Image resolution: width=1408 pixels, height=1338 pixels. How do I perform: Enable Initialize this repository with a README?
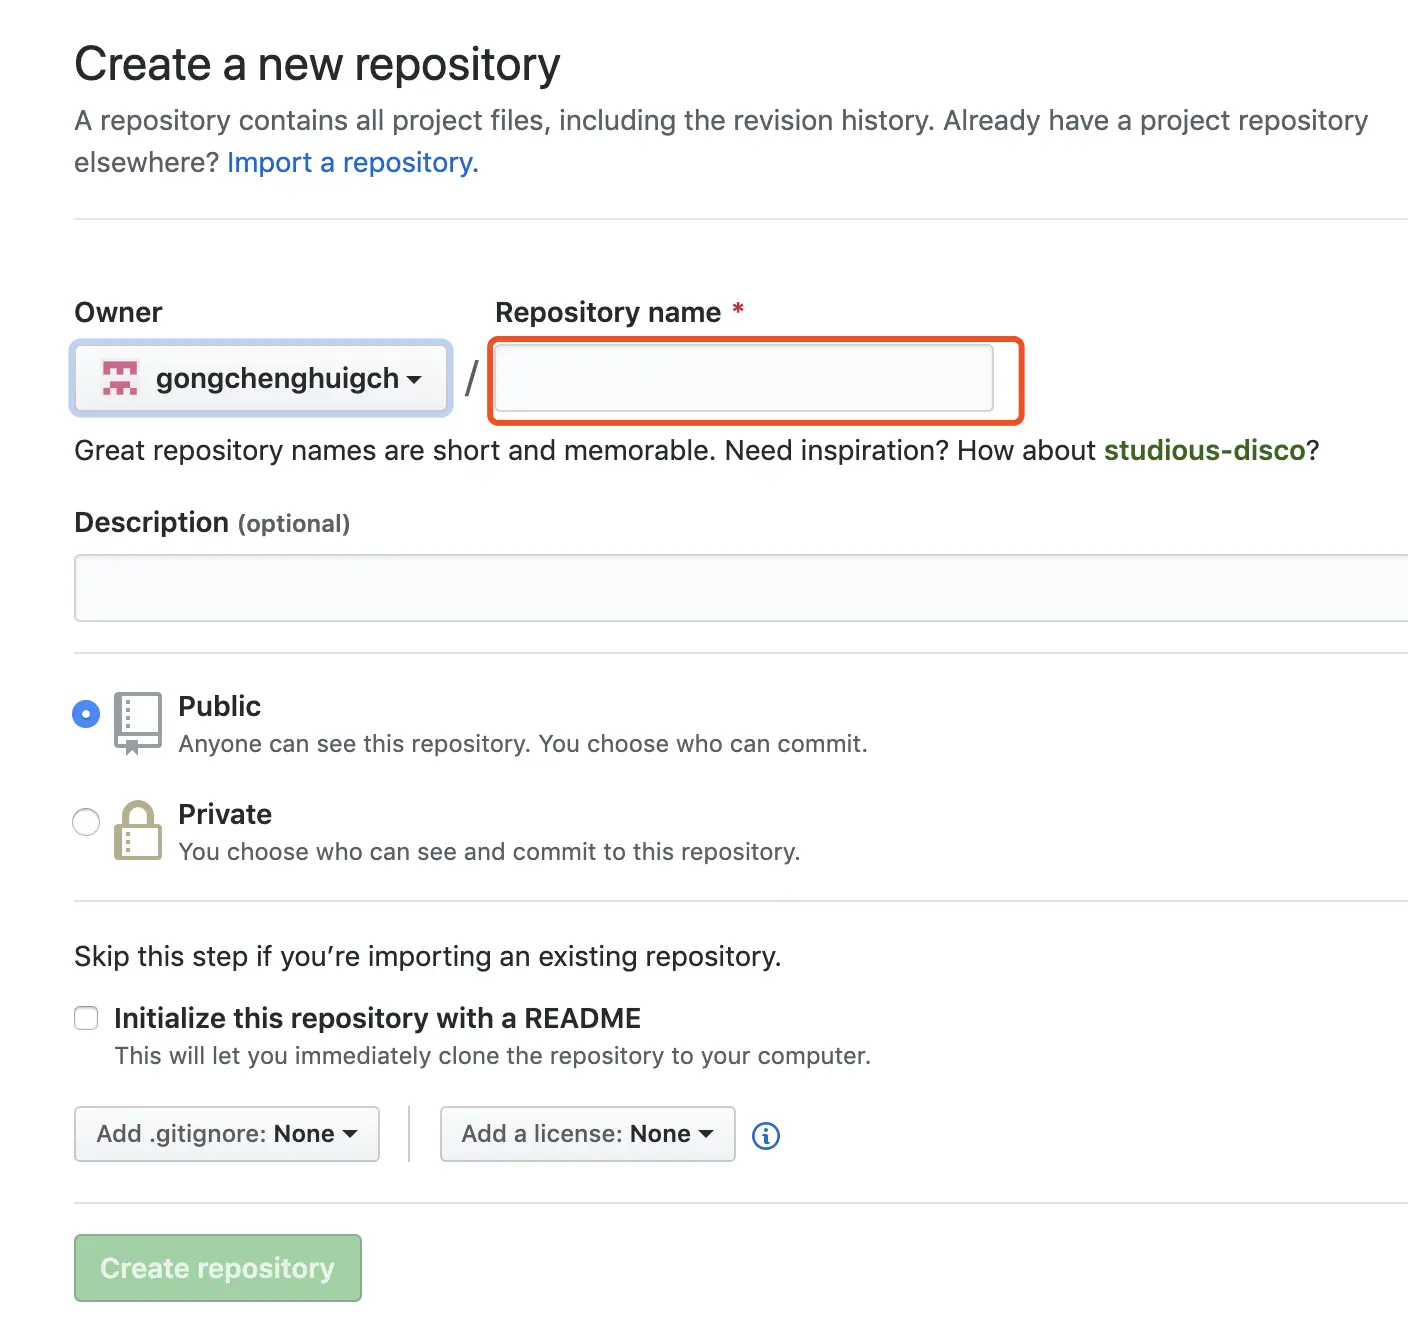(87, 1018)
